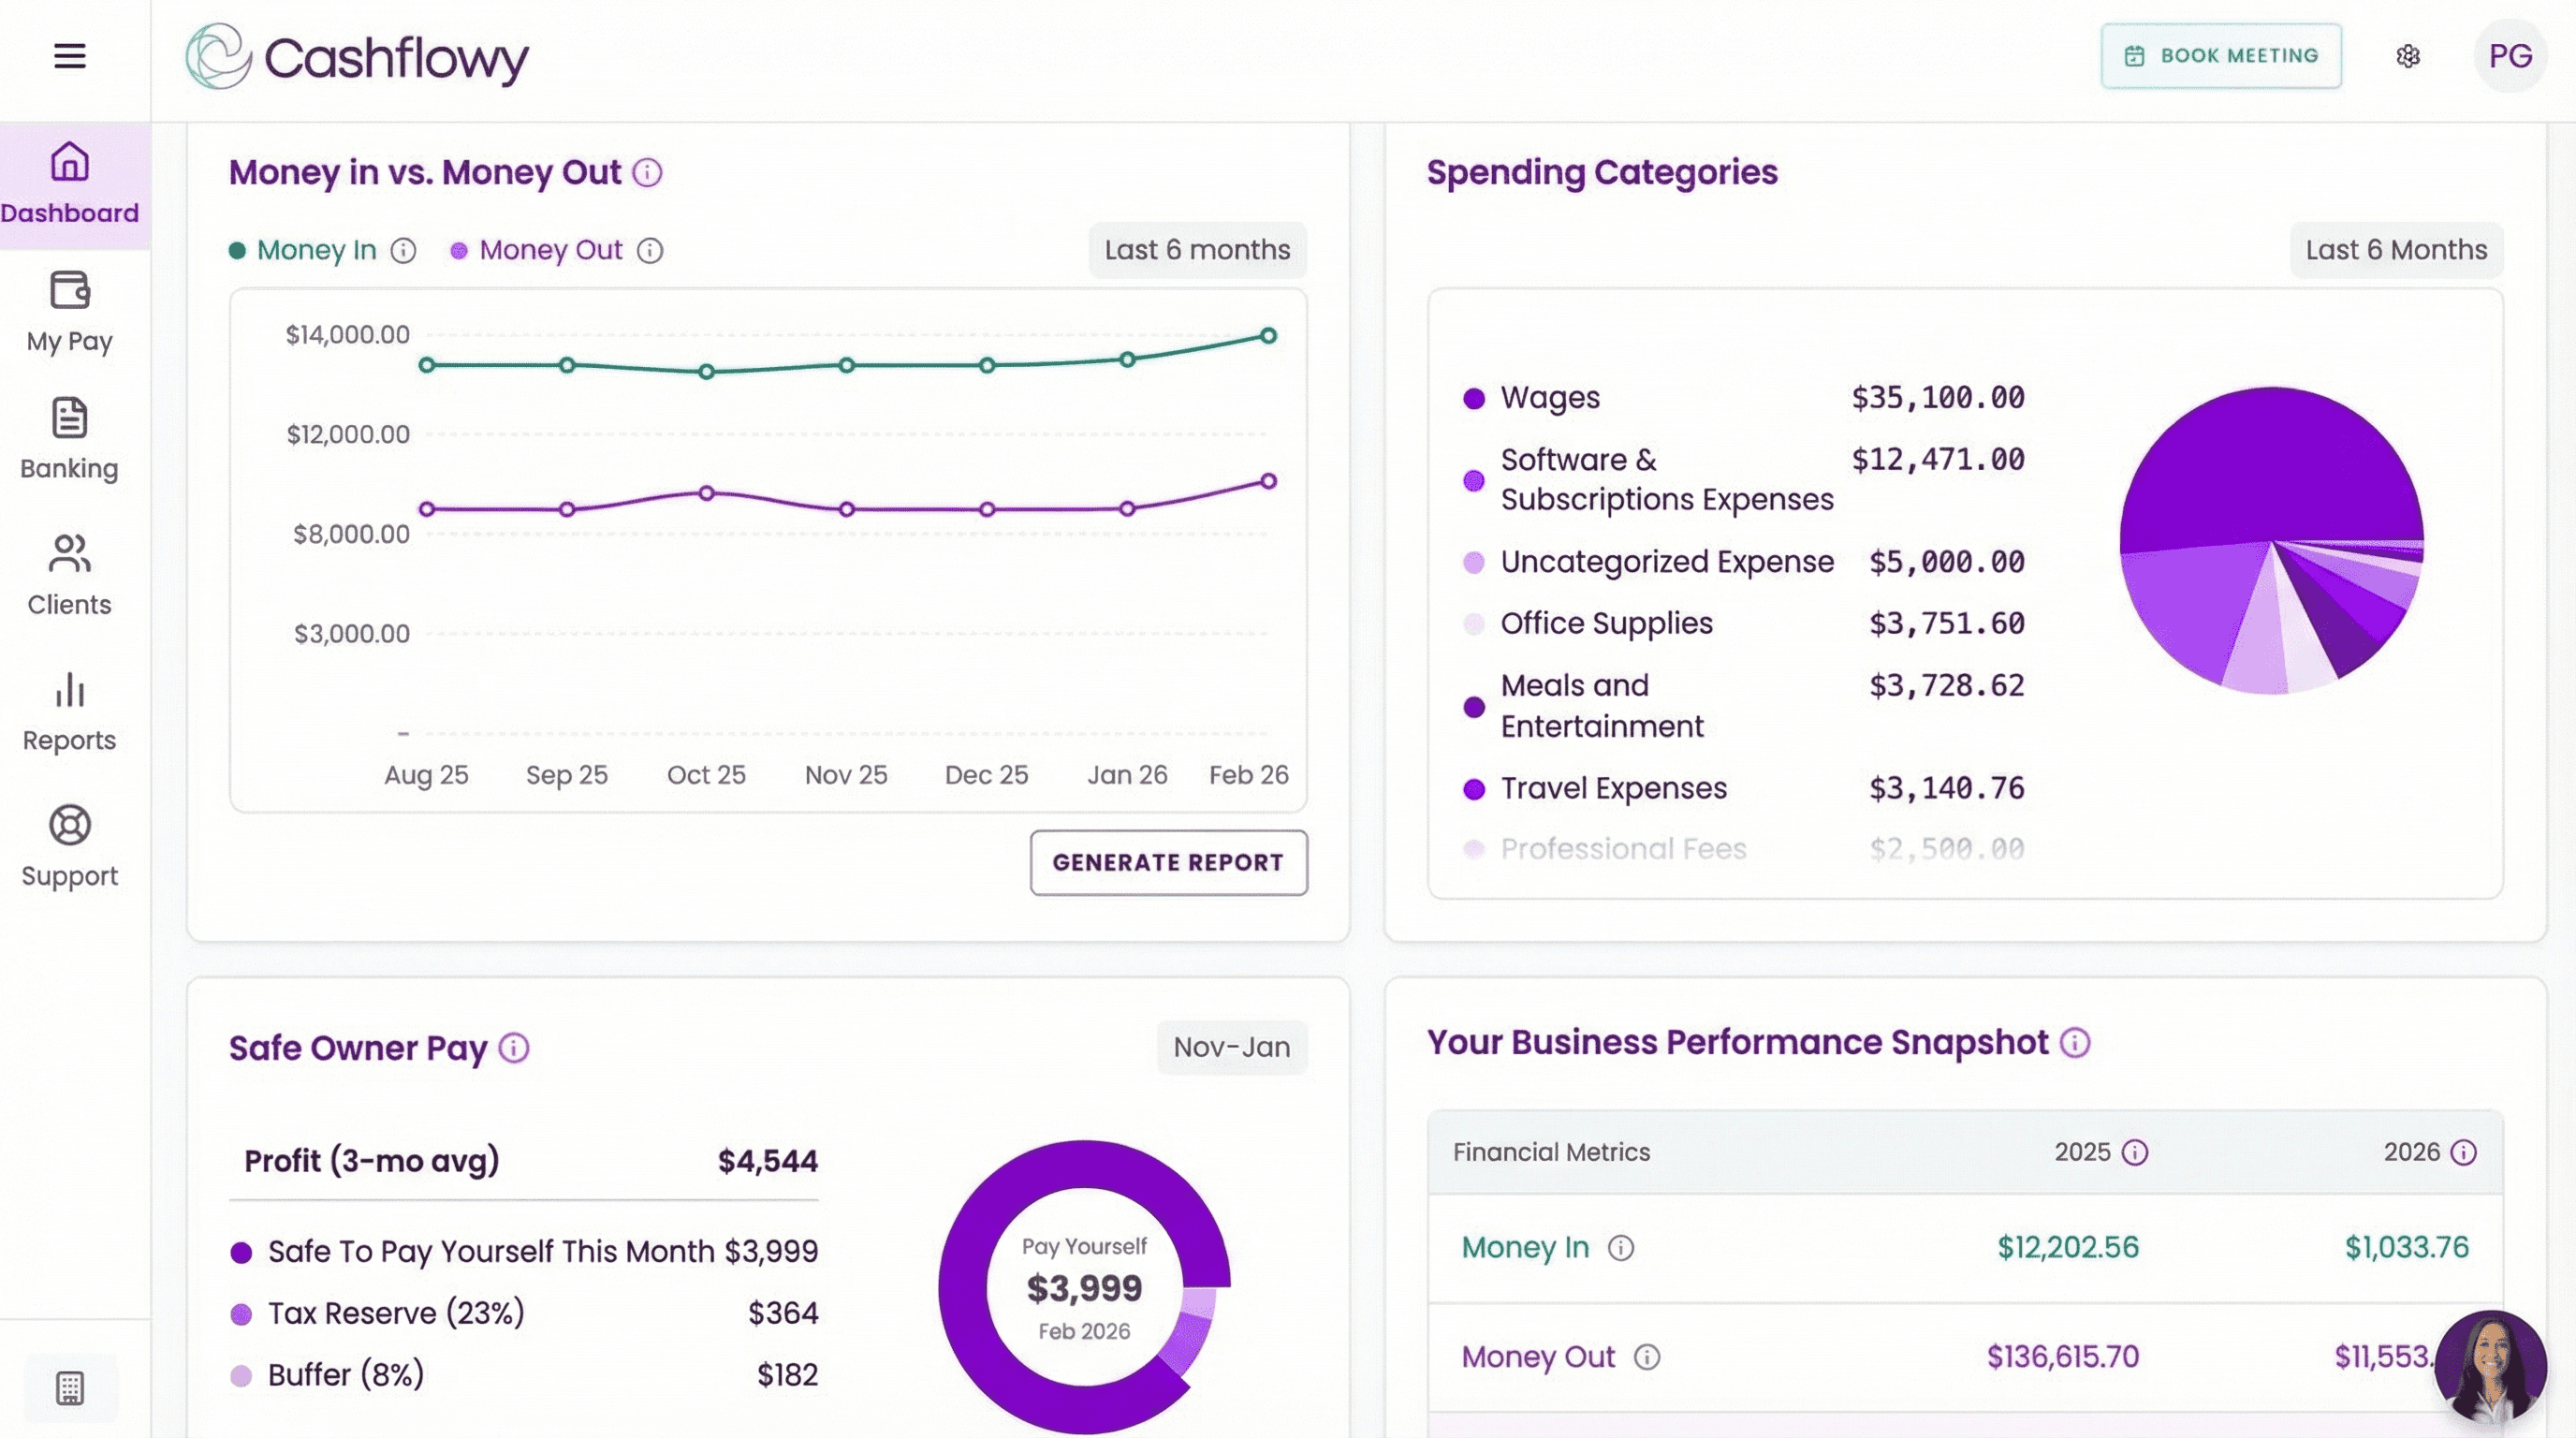Open the calculator icon bottom left
Image resolution: width=2576 pixels, height=1438 pixels.
[69, 1388]
